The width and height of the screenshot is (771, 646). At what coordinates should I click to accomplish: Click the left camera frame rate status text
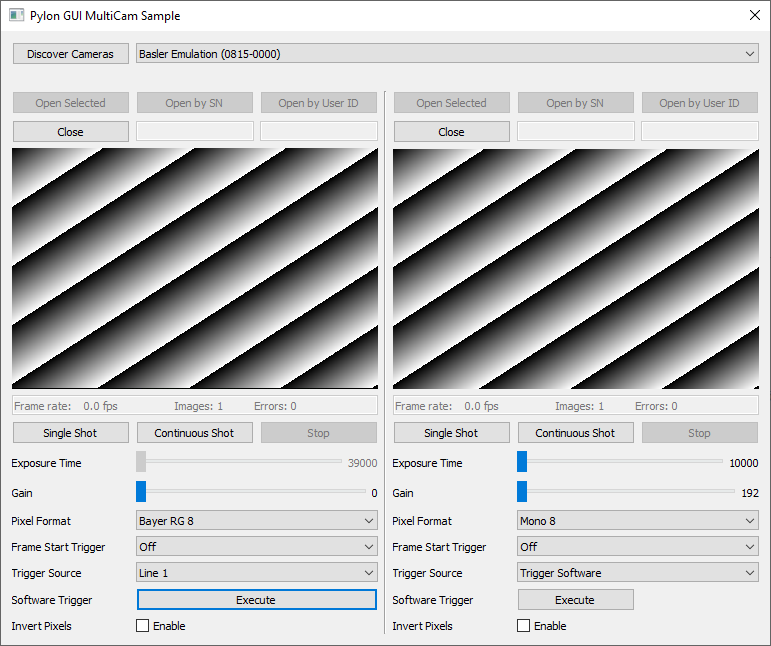pyautogui.click(x=66, y=406)
